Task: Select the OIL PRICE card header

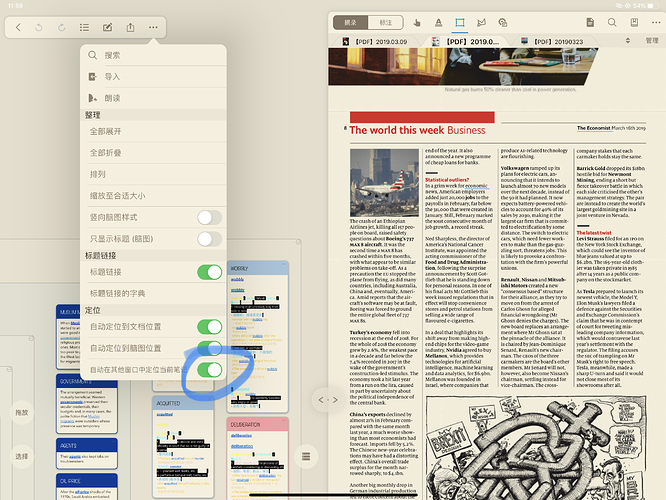Action: [87, 481]
